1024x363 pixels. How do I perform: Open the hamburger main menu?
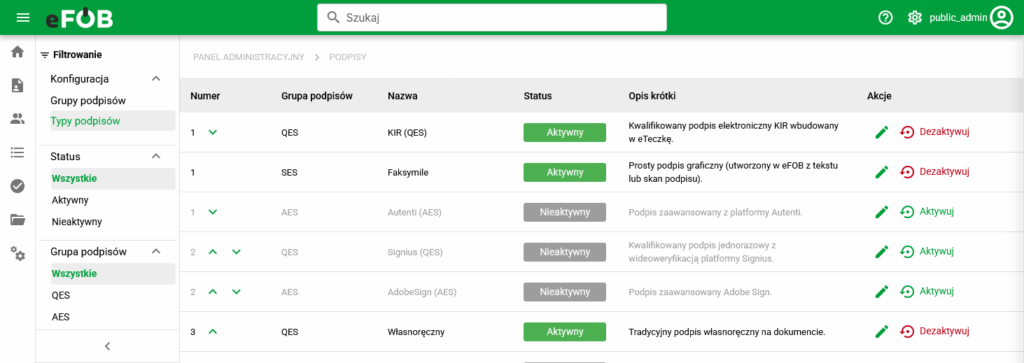23,18
